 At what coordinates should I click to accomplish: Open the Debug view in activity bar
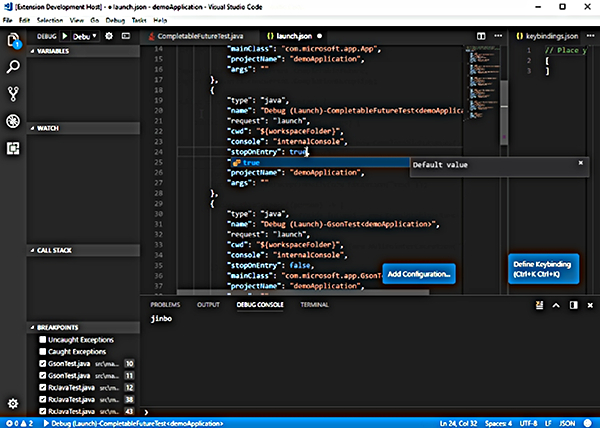coord(13,121)
